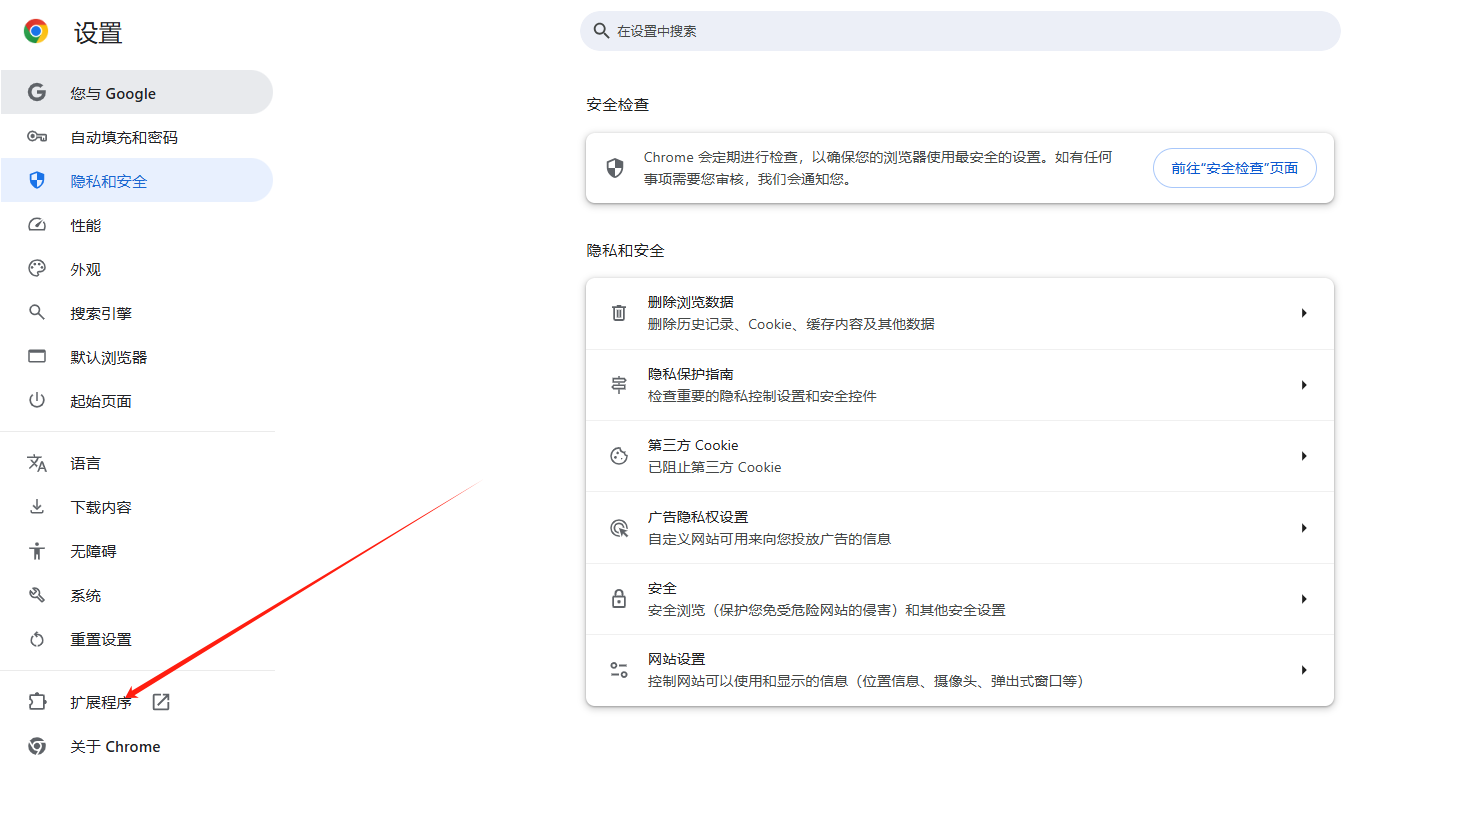Open the 语言 settings section
Image resolution: width=1479 pixels, height=835 pixels.
coord(136,463)
